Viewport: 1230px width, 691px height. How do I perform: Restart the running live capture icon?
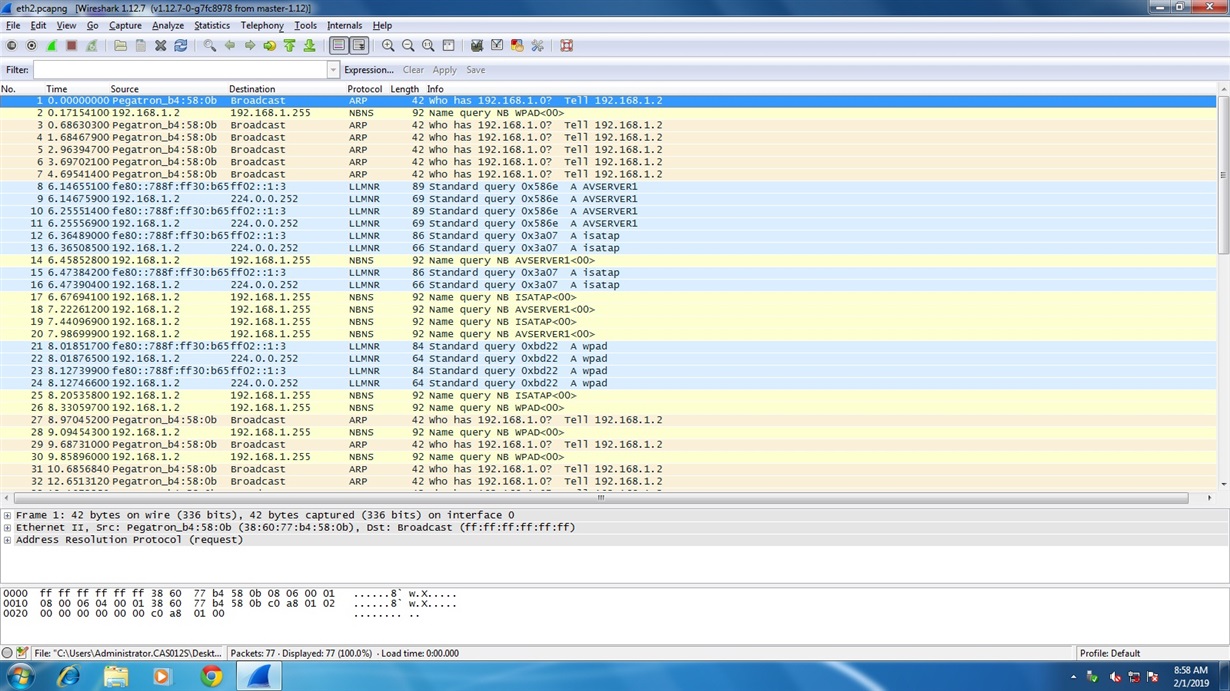click(x=92, y=46)
